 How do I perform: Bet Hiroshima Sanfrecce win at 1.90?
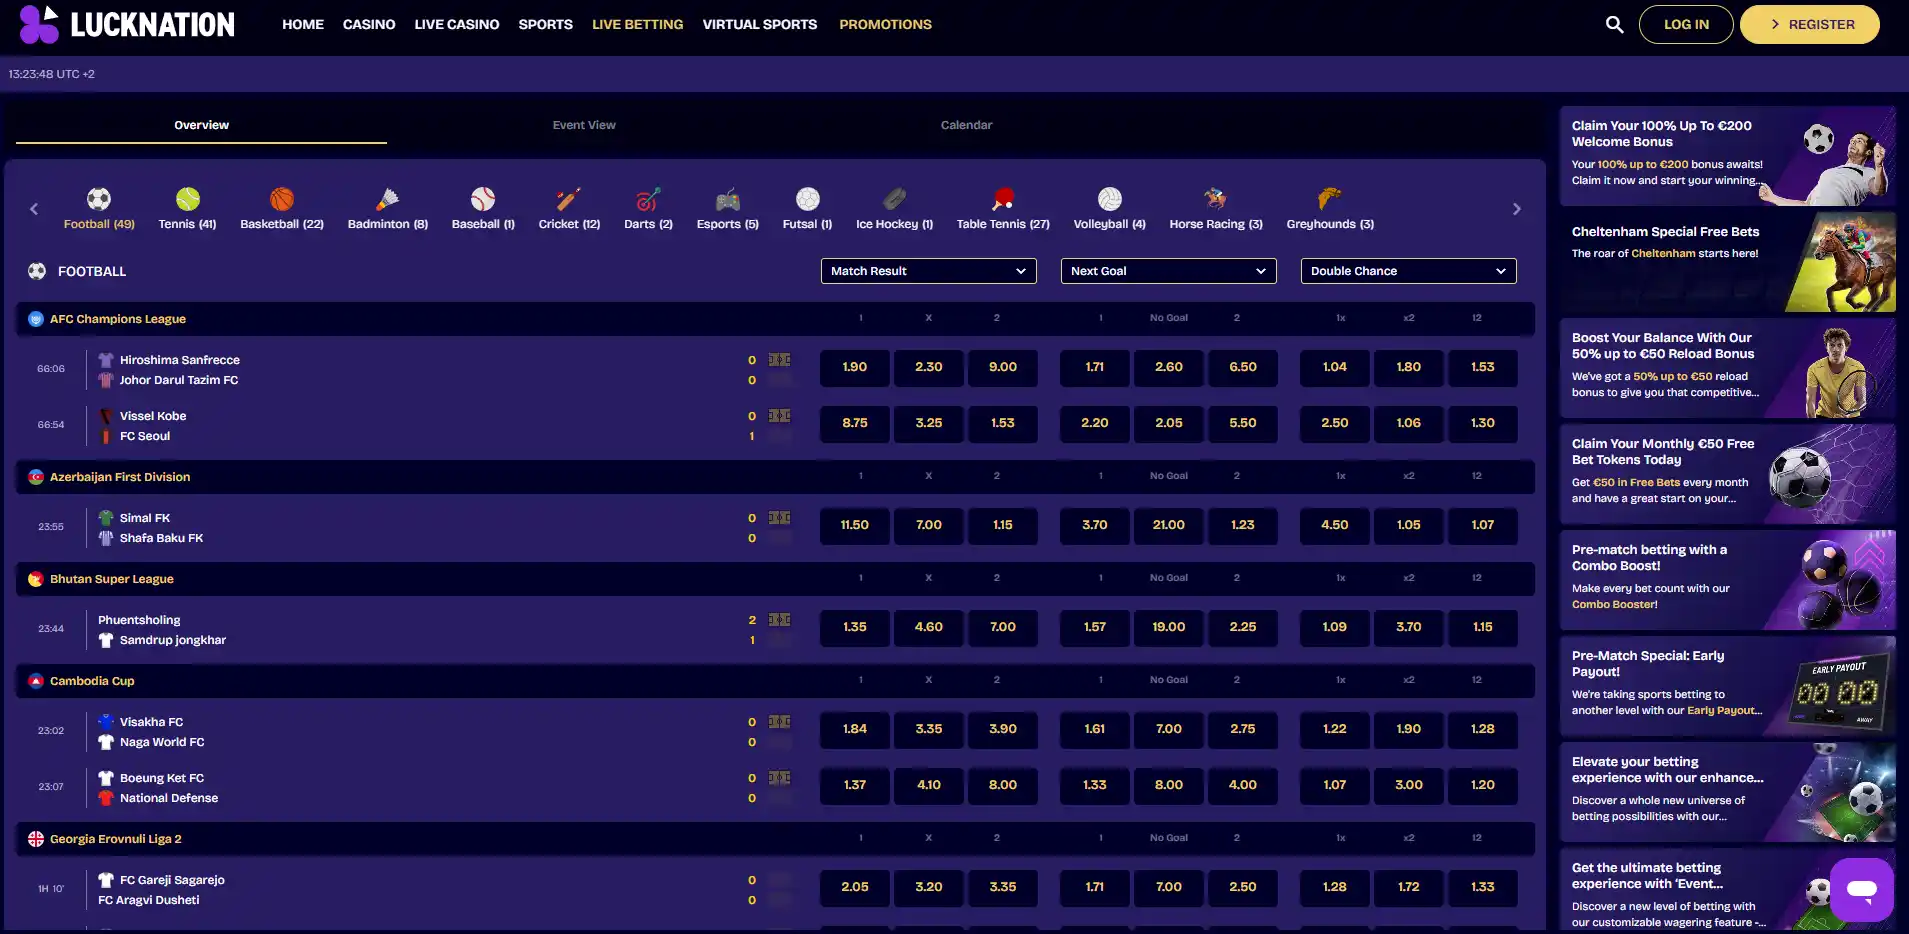[855, 367]
